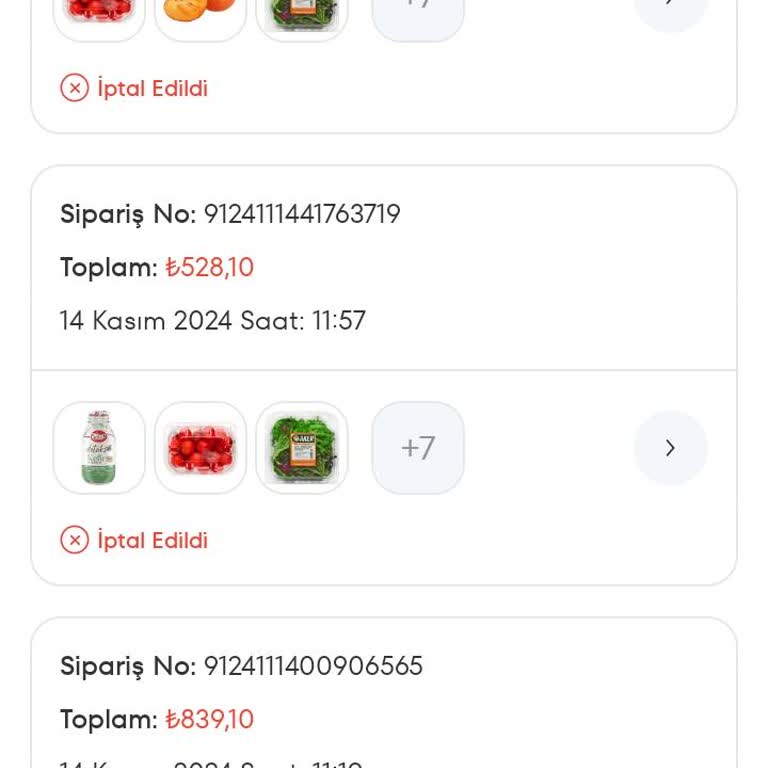Expand order 9124111441763719 details with chevron arrow
The height and width of the screenshot is (768, 768).
670,447
